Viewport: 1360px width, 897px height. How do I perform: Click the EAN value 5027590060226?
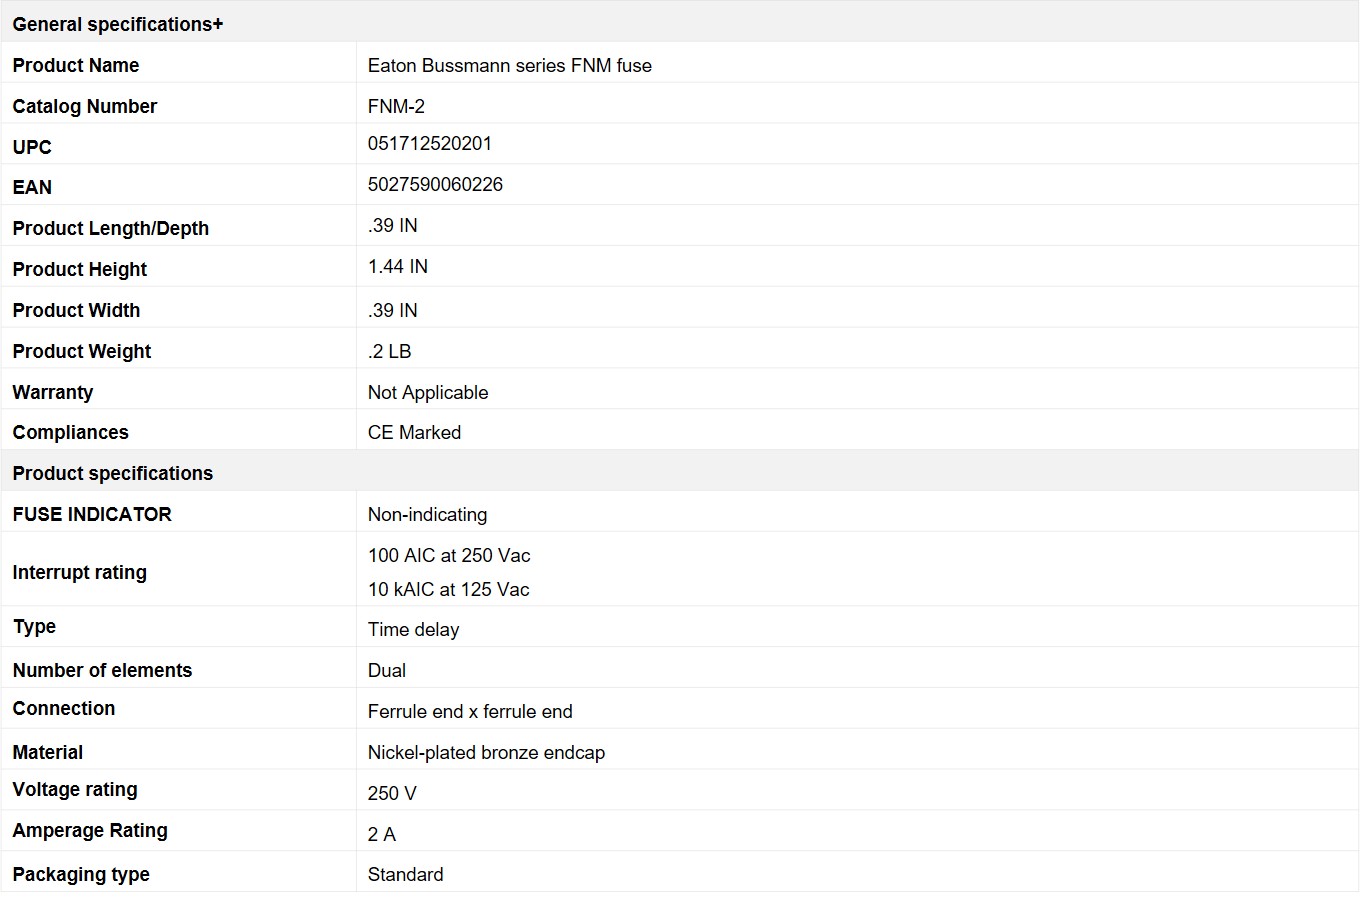pos(435,185)
